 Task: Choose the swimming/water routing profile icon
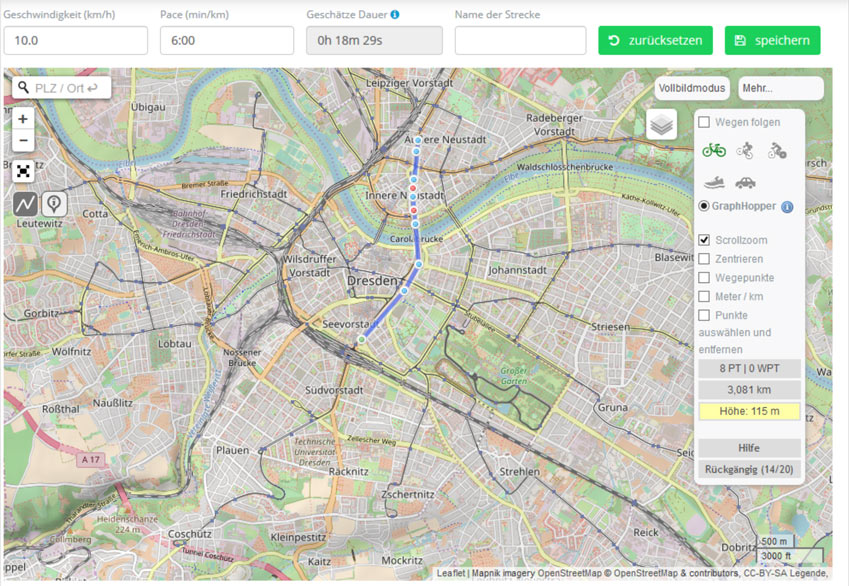713,182
